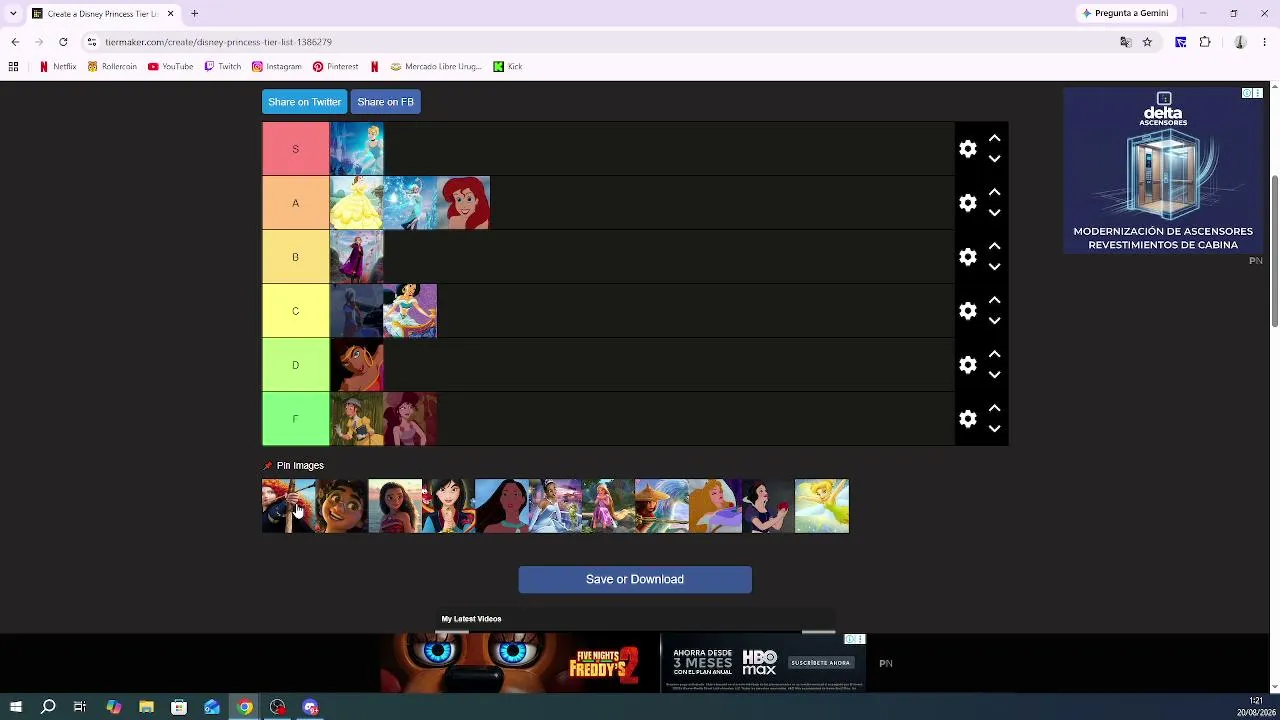Move A tier row down
The image size is (1280, 720).
[994, 213]
